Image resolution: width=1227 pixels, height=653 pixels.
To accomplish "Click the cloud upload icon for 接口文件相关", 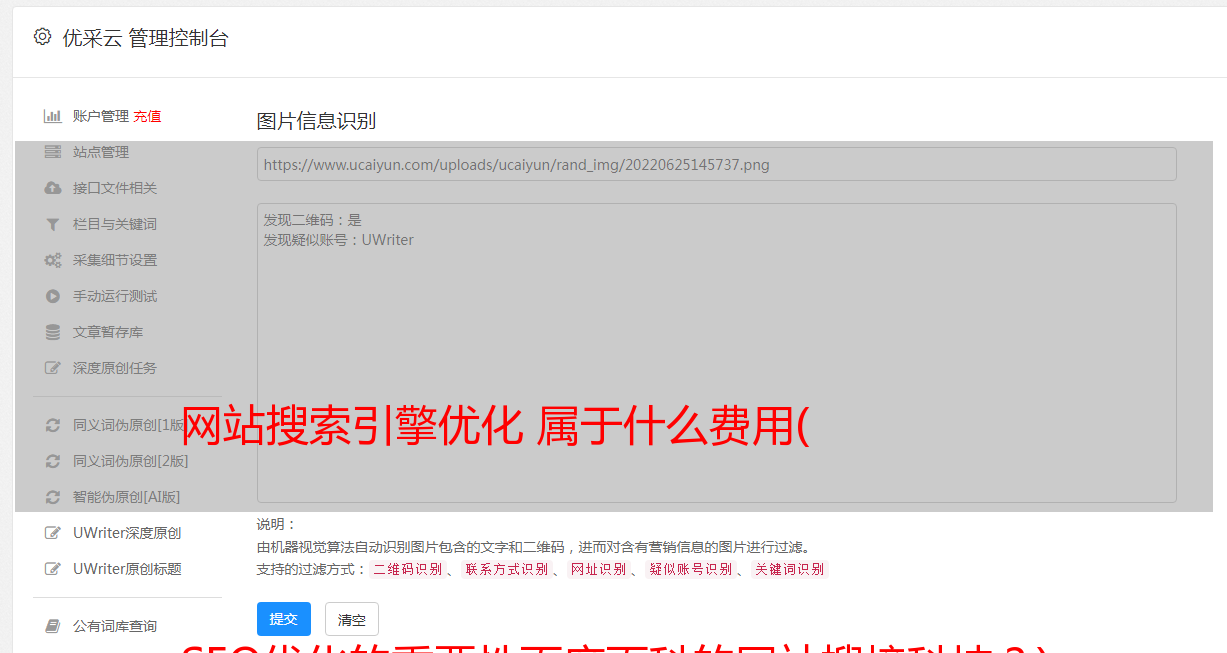I will 53,188.
